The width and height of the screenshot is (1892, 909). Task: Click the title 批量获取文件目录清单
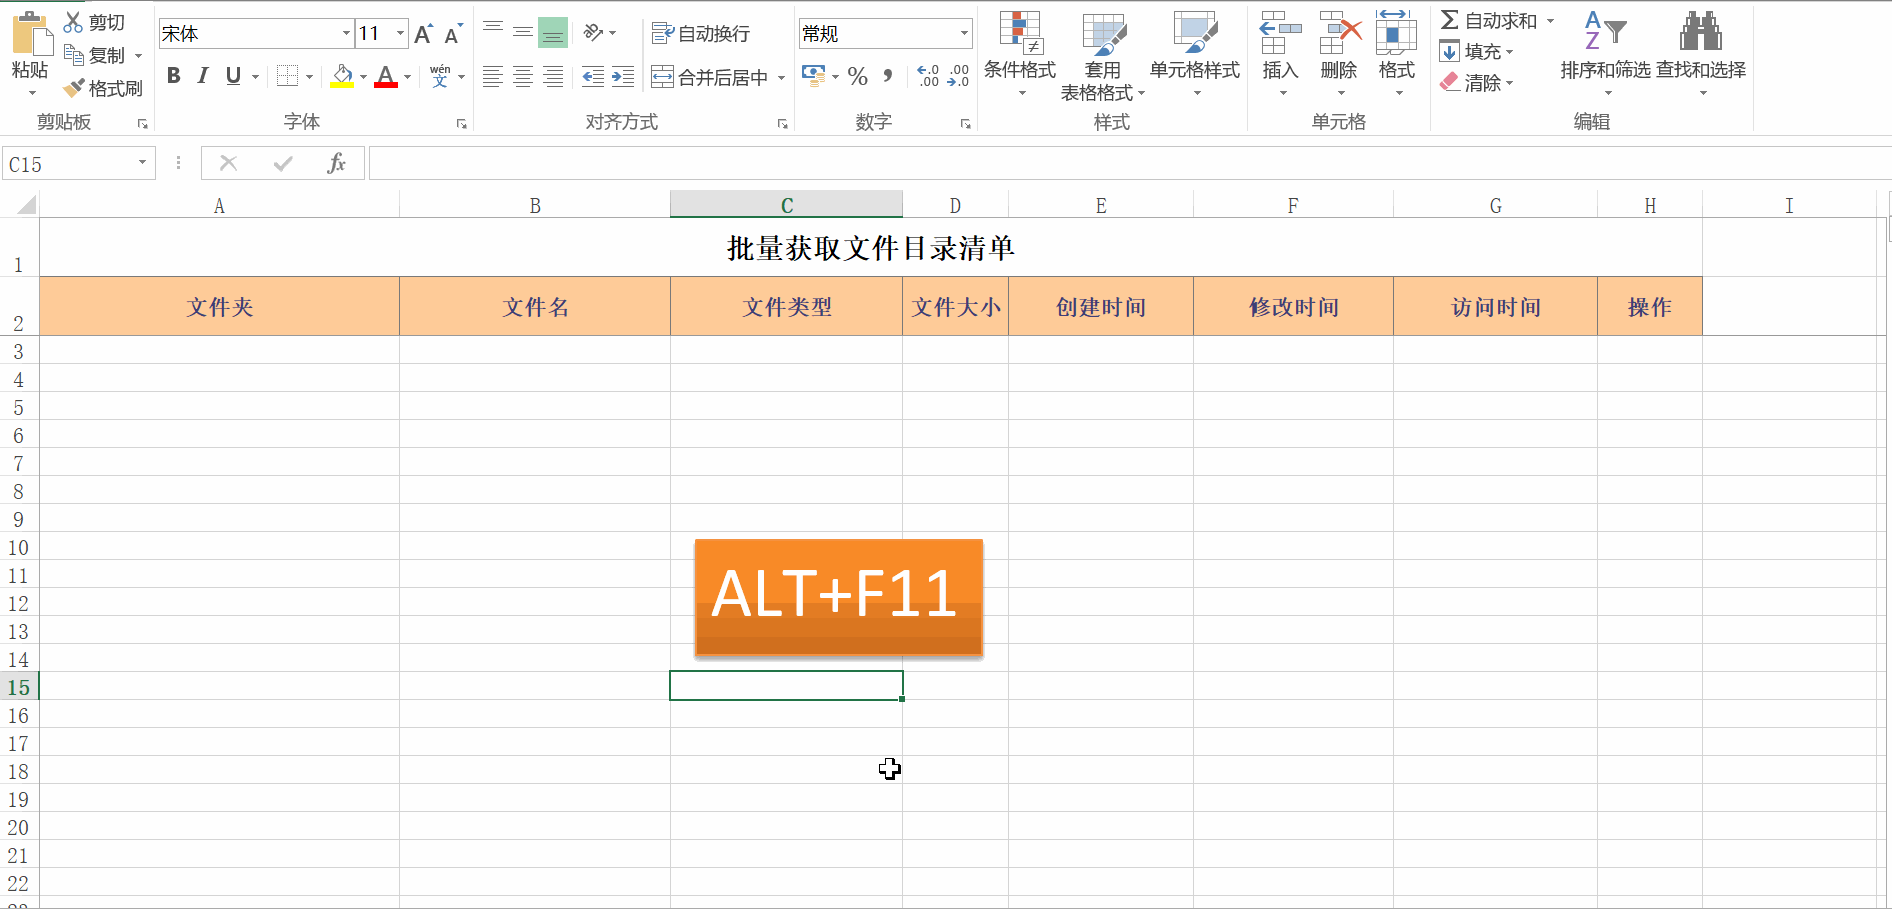(871, 248)
